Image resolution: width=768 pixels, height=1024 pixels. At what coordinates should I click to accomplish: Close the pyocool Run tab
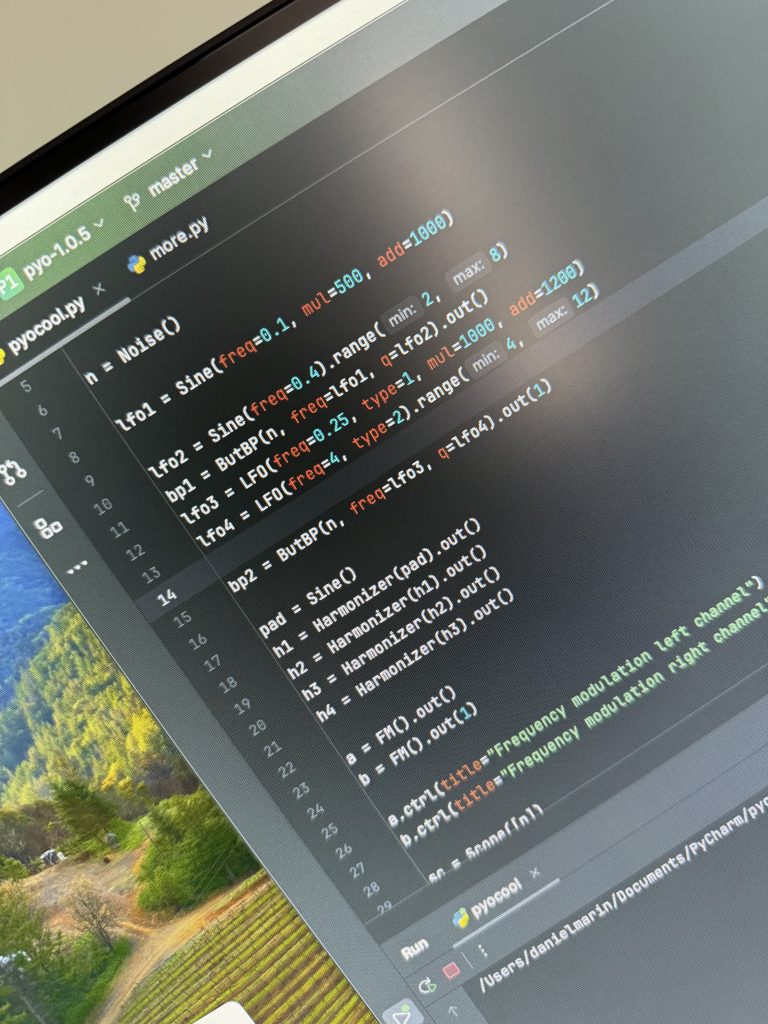(x=535, y=872)
